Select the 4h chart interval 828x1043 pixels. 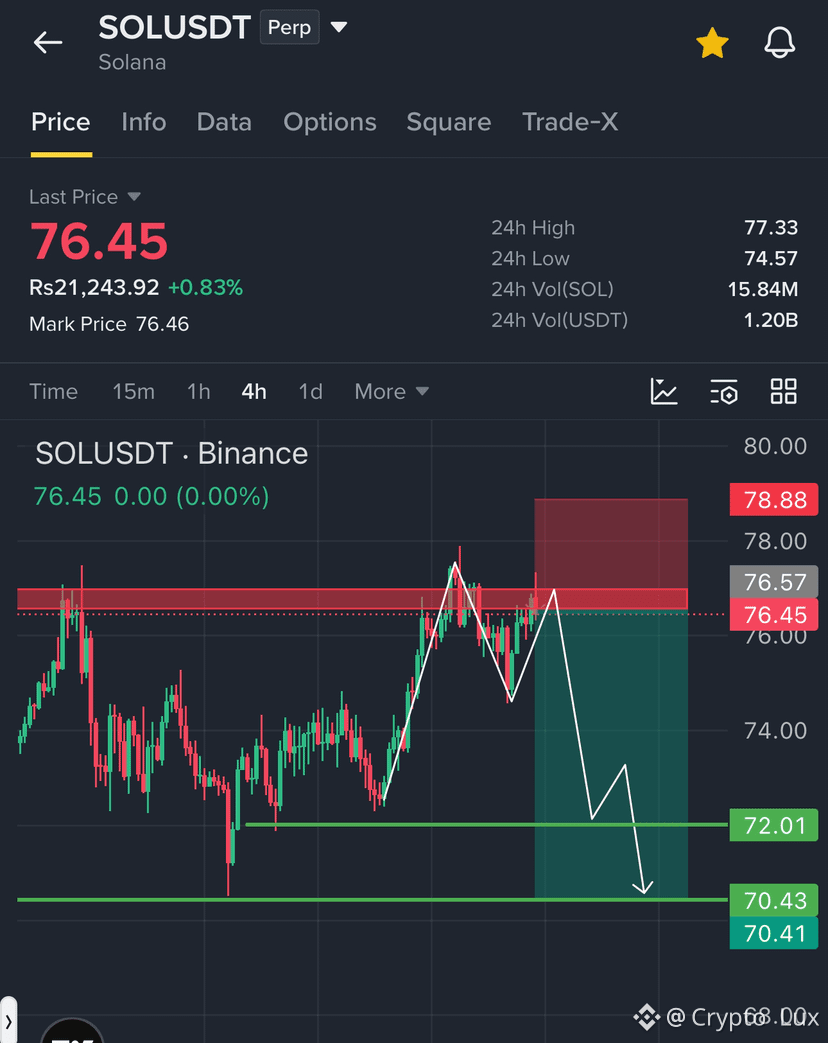[x=254, y=392]
